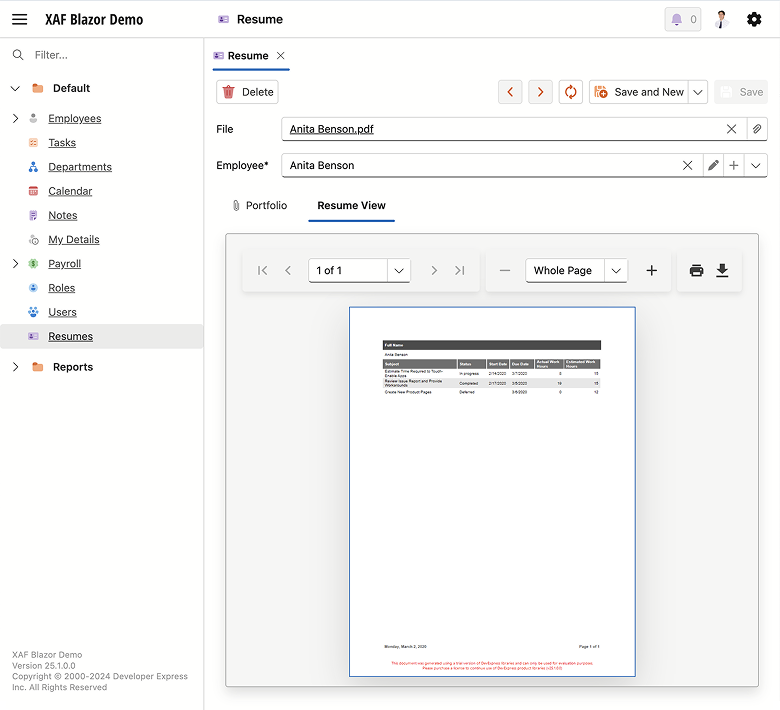This screenshot has width=780, height=710.
Task: Click the paperclip attach file icon
Action: 757,129
